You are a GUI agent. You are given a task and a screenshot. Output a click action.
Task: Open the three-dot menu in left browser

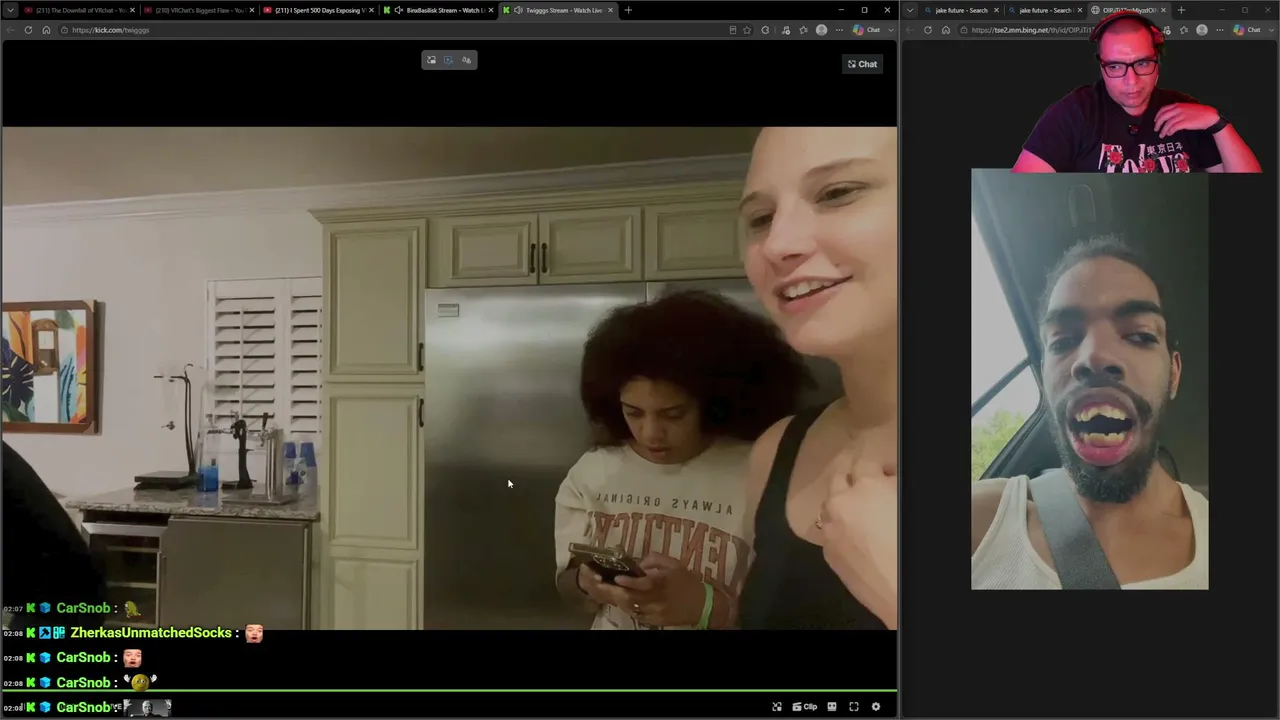click(x=839, y=30)
